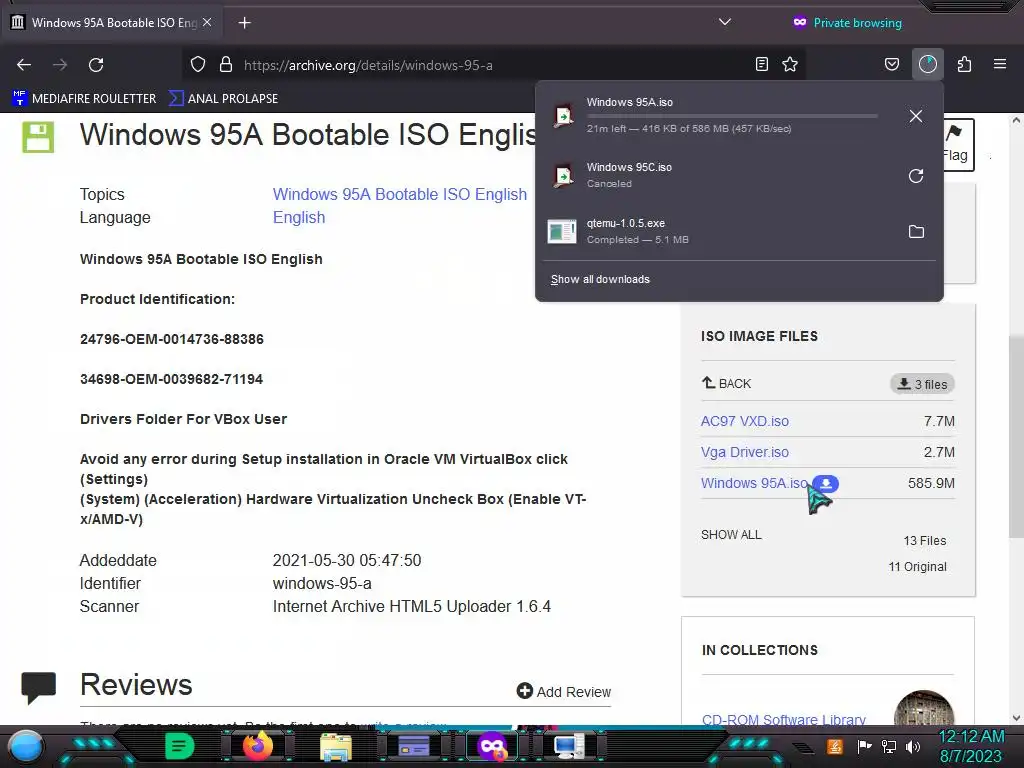The height and width of the screenshot is (768, 1024).
Task: Click the network tray icon
Action: [889, 746]
